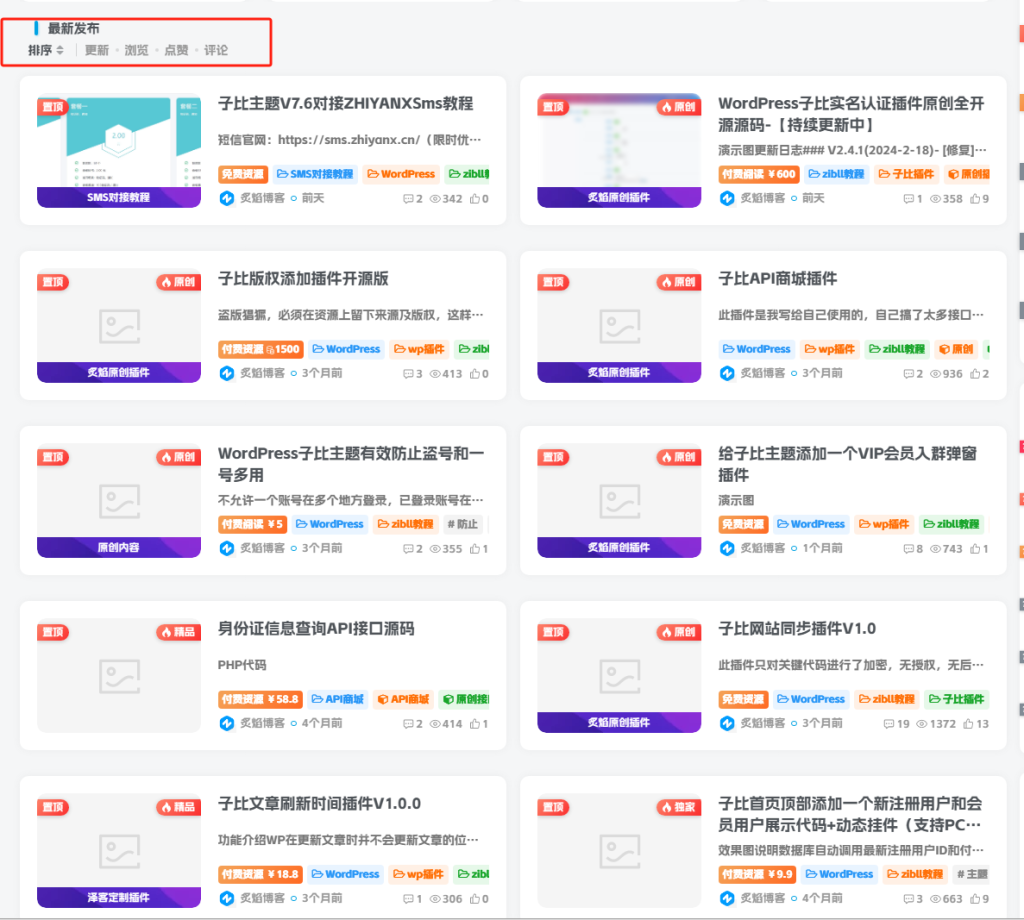This screenshot has height=920, width=1024.
Task: Click 付费资源 ¥600 price badge
Action: click(758, 174)
